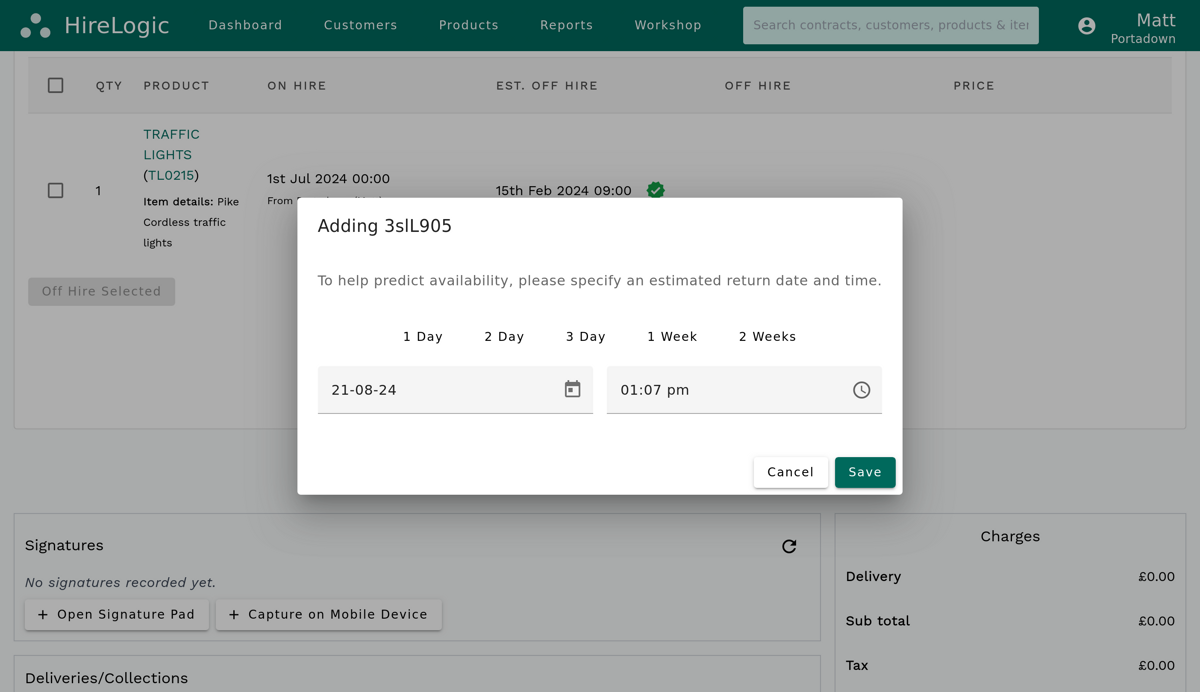The width and height of the screenshot is (1200, 692).
Task: Open the TL0215 product link
Action: (170, 175)
